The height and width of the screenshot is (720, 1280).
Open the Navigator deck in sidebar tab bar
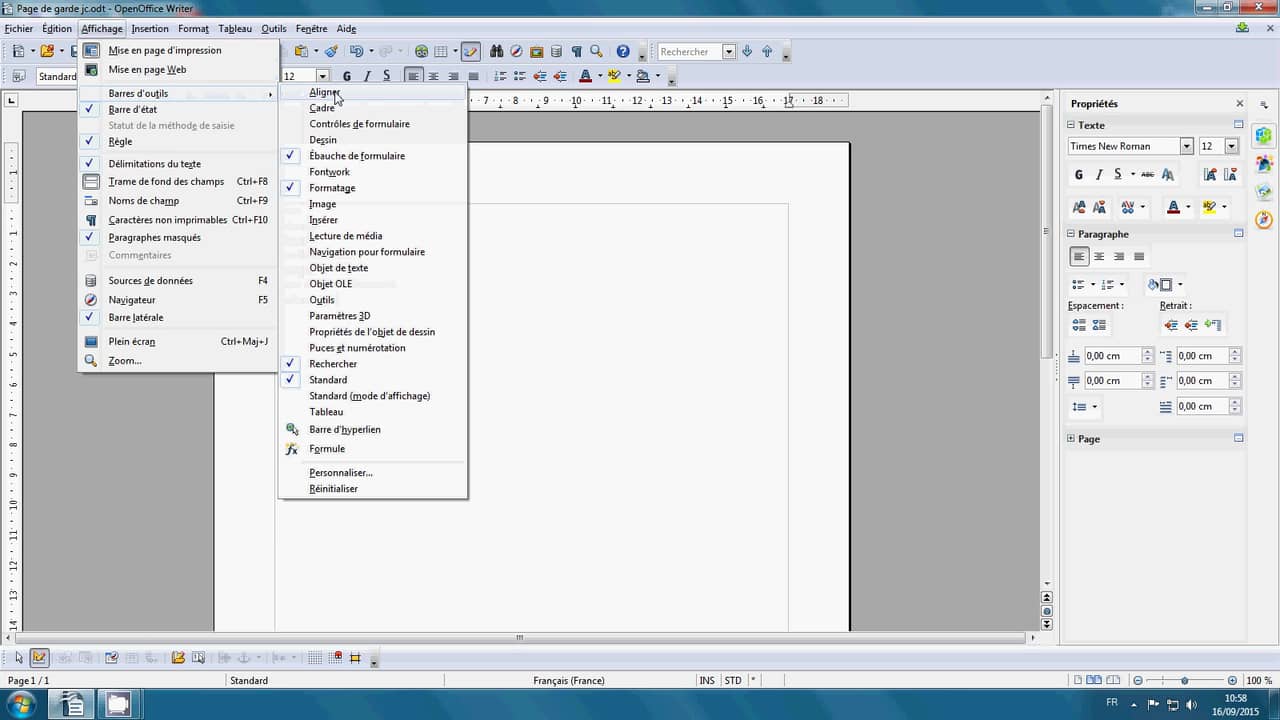[x=1264, y=219]
